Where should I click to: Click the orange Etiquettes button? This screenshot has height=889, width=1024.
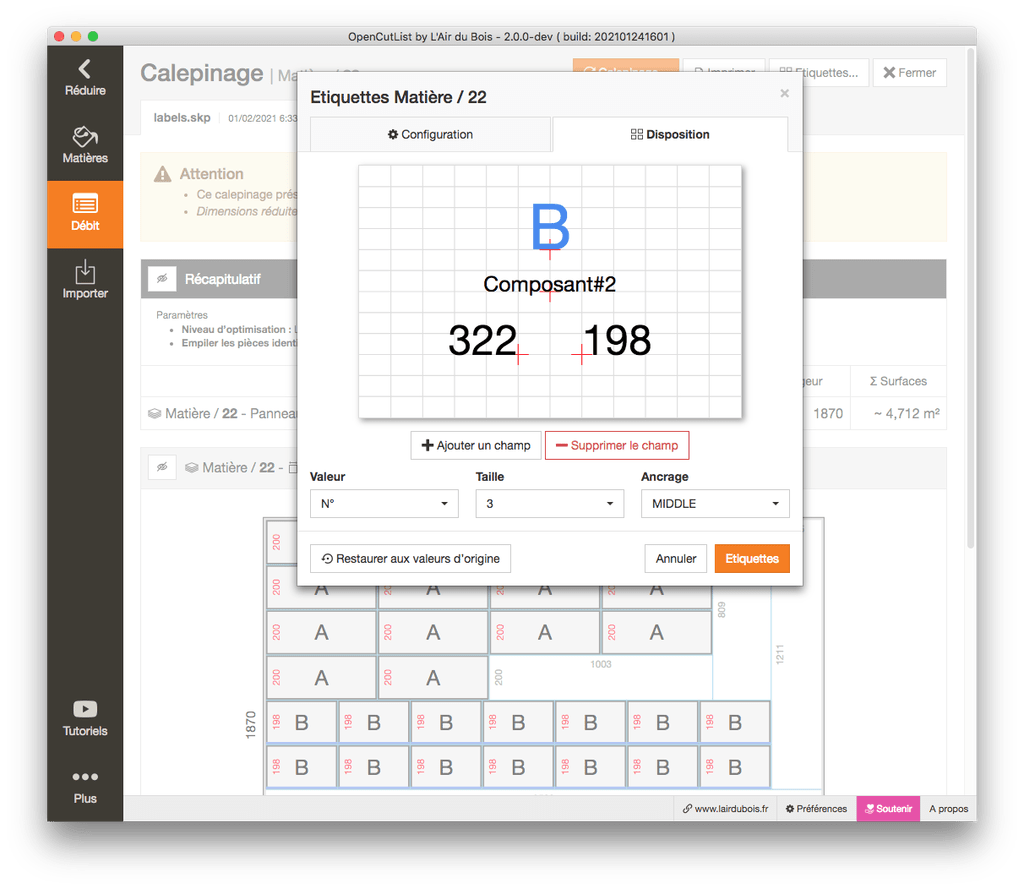tap(752, 558)
